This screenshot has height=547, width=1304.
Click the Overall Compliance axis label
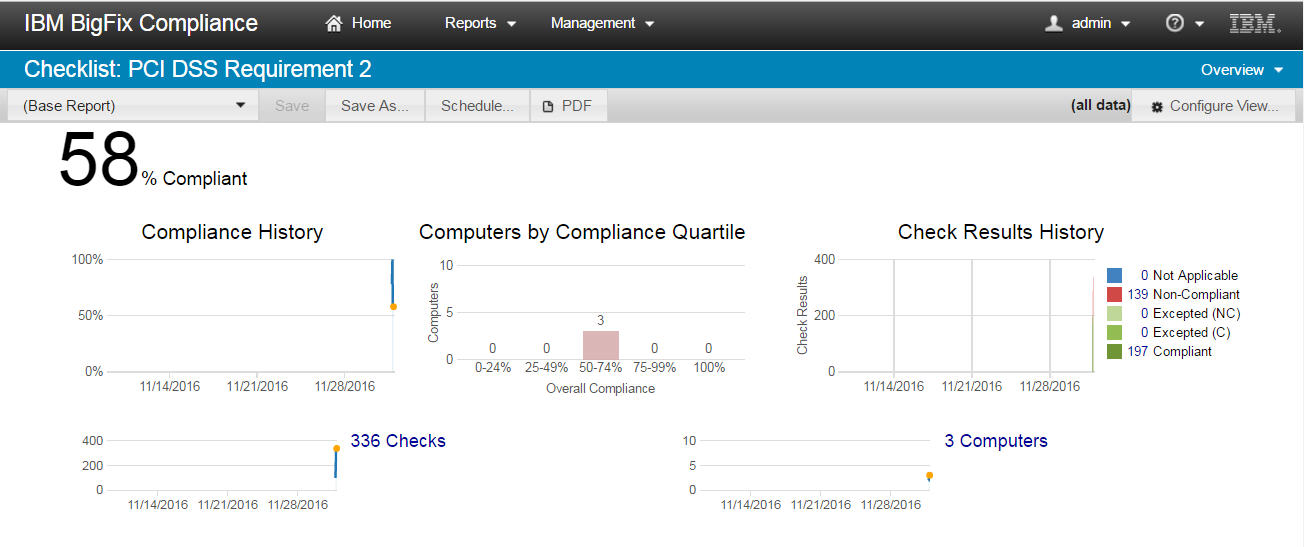[601, 388]
